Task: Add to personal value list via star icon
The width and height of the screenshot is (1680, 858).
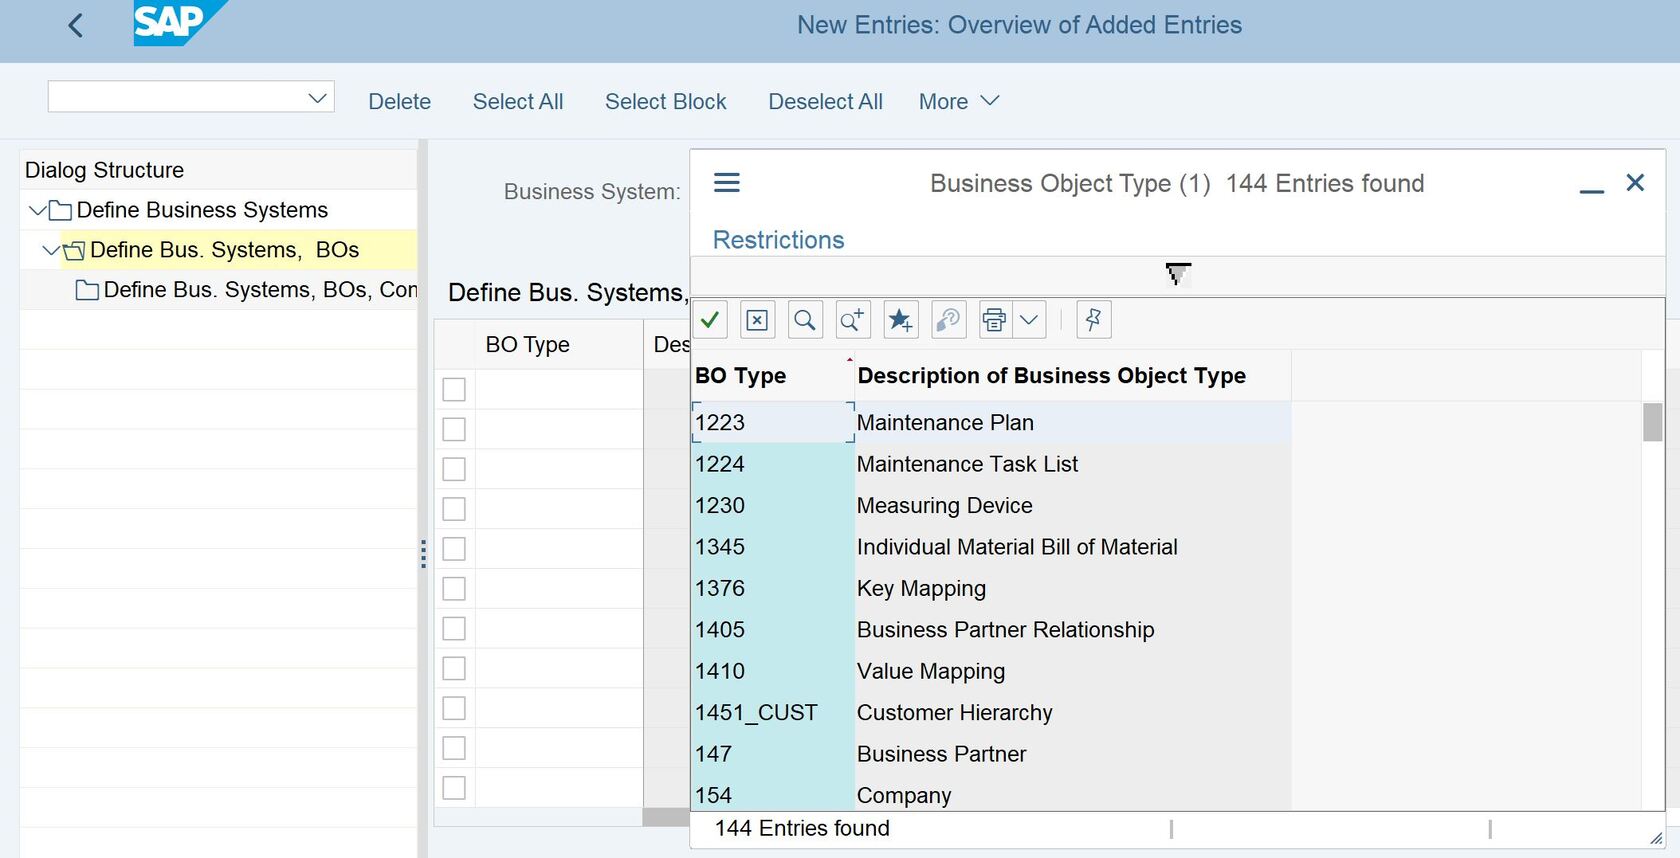Action: point(900,320)
